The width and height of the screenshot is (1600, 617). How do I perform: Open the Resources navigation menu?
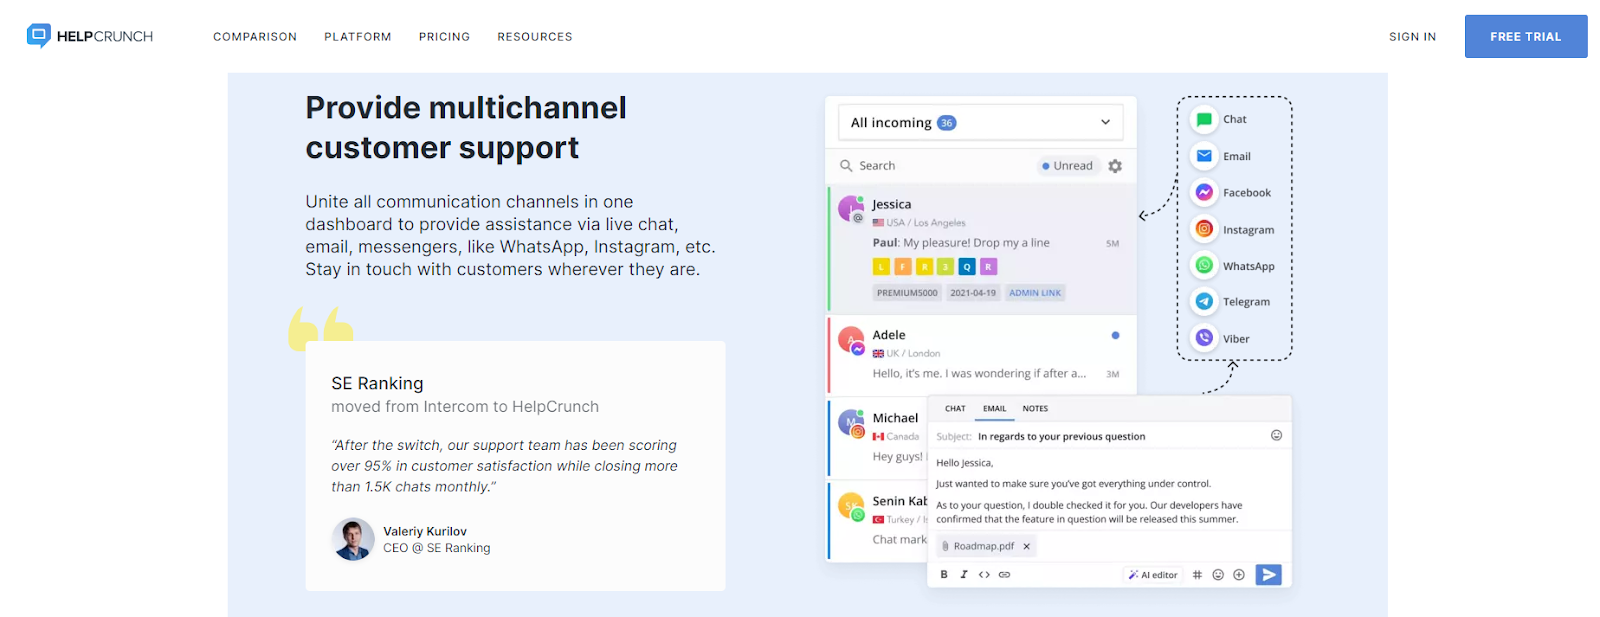click(535, 37)
